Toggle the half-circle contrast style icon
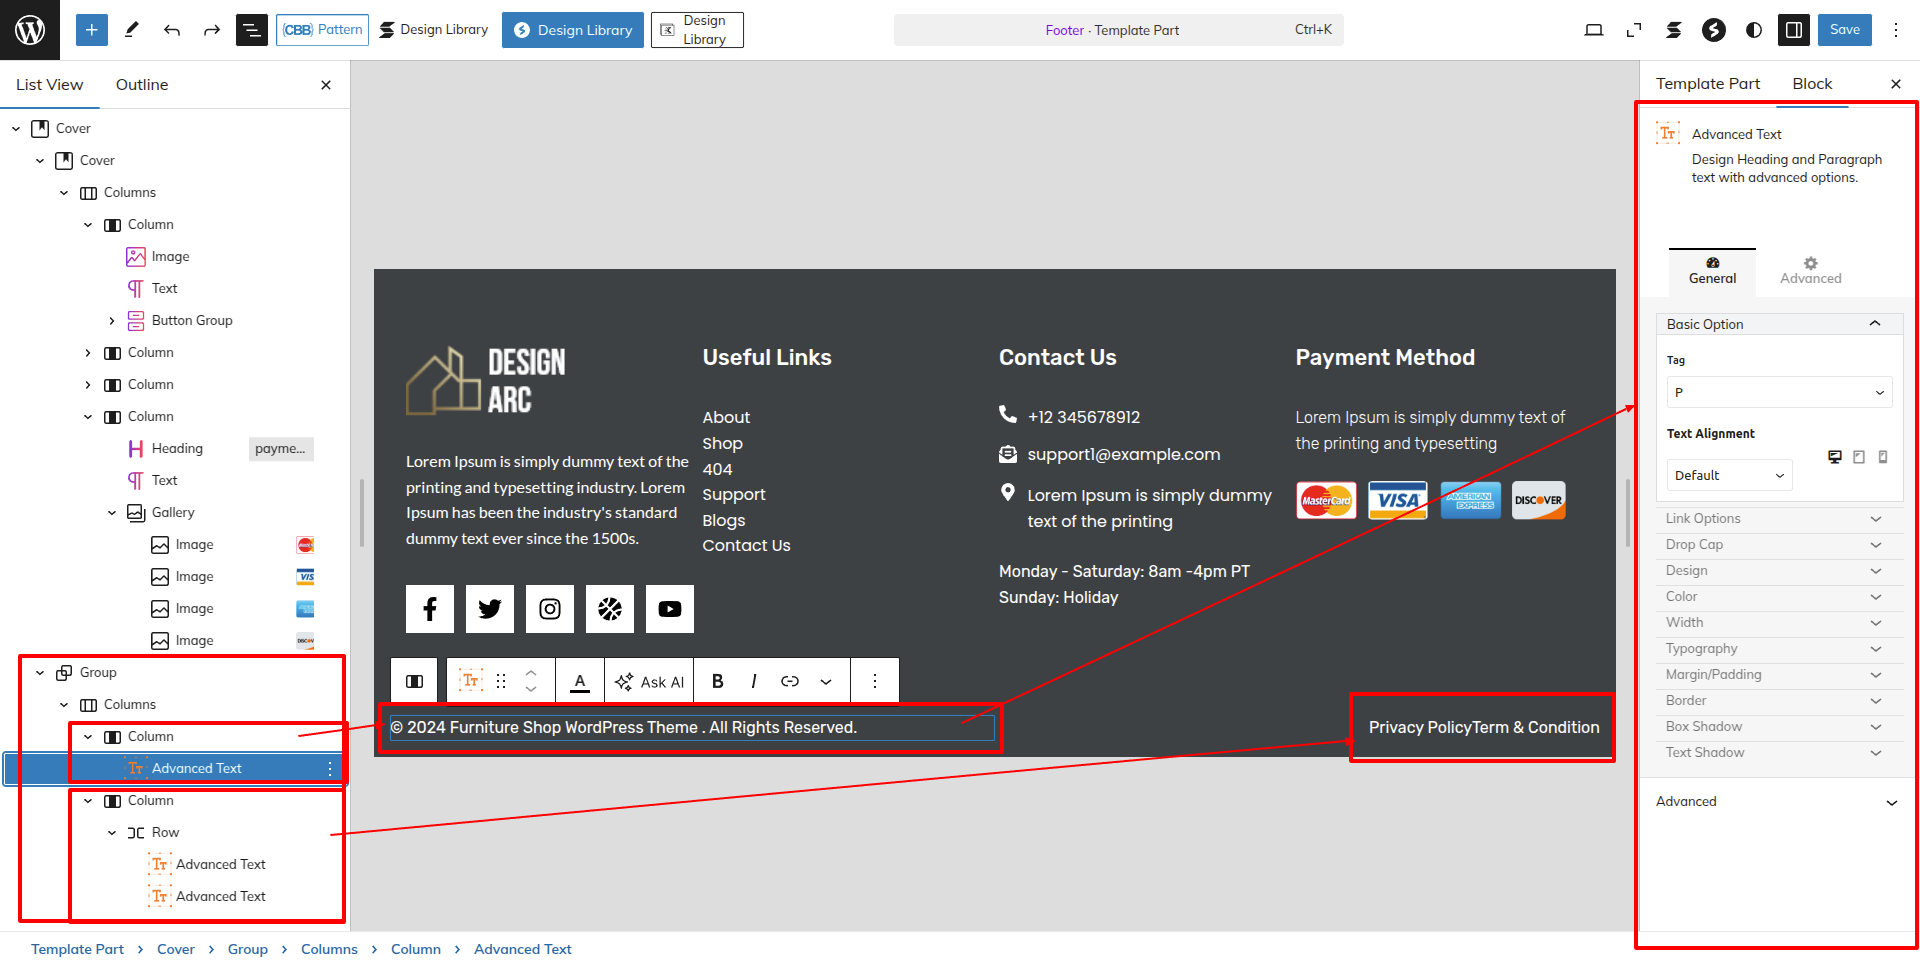 pyautogui.click(x=1754, y=30)
